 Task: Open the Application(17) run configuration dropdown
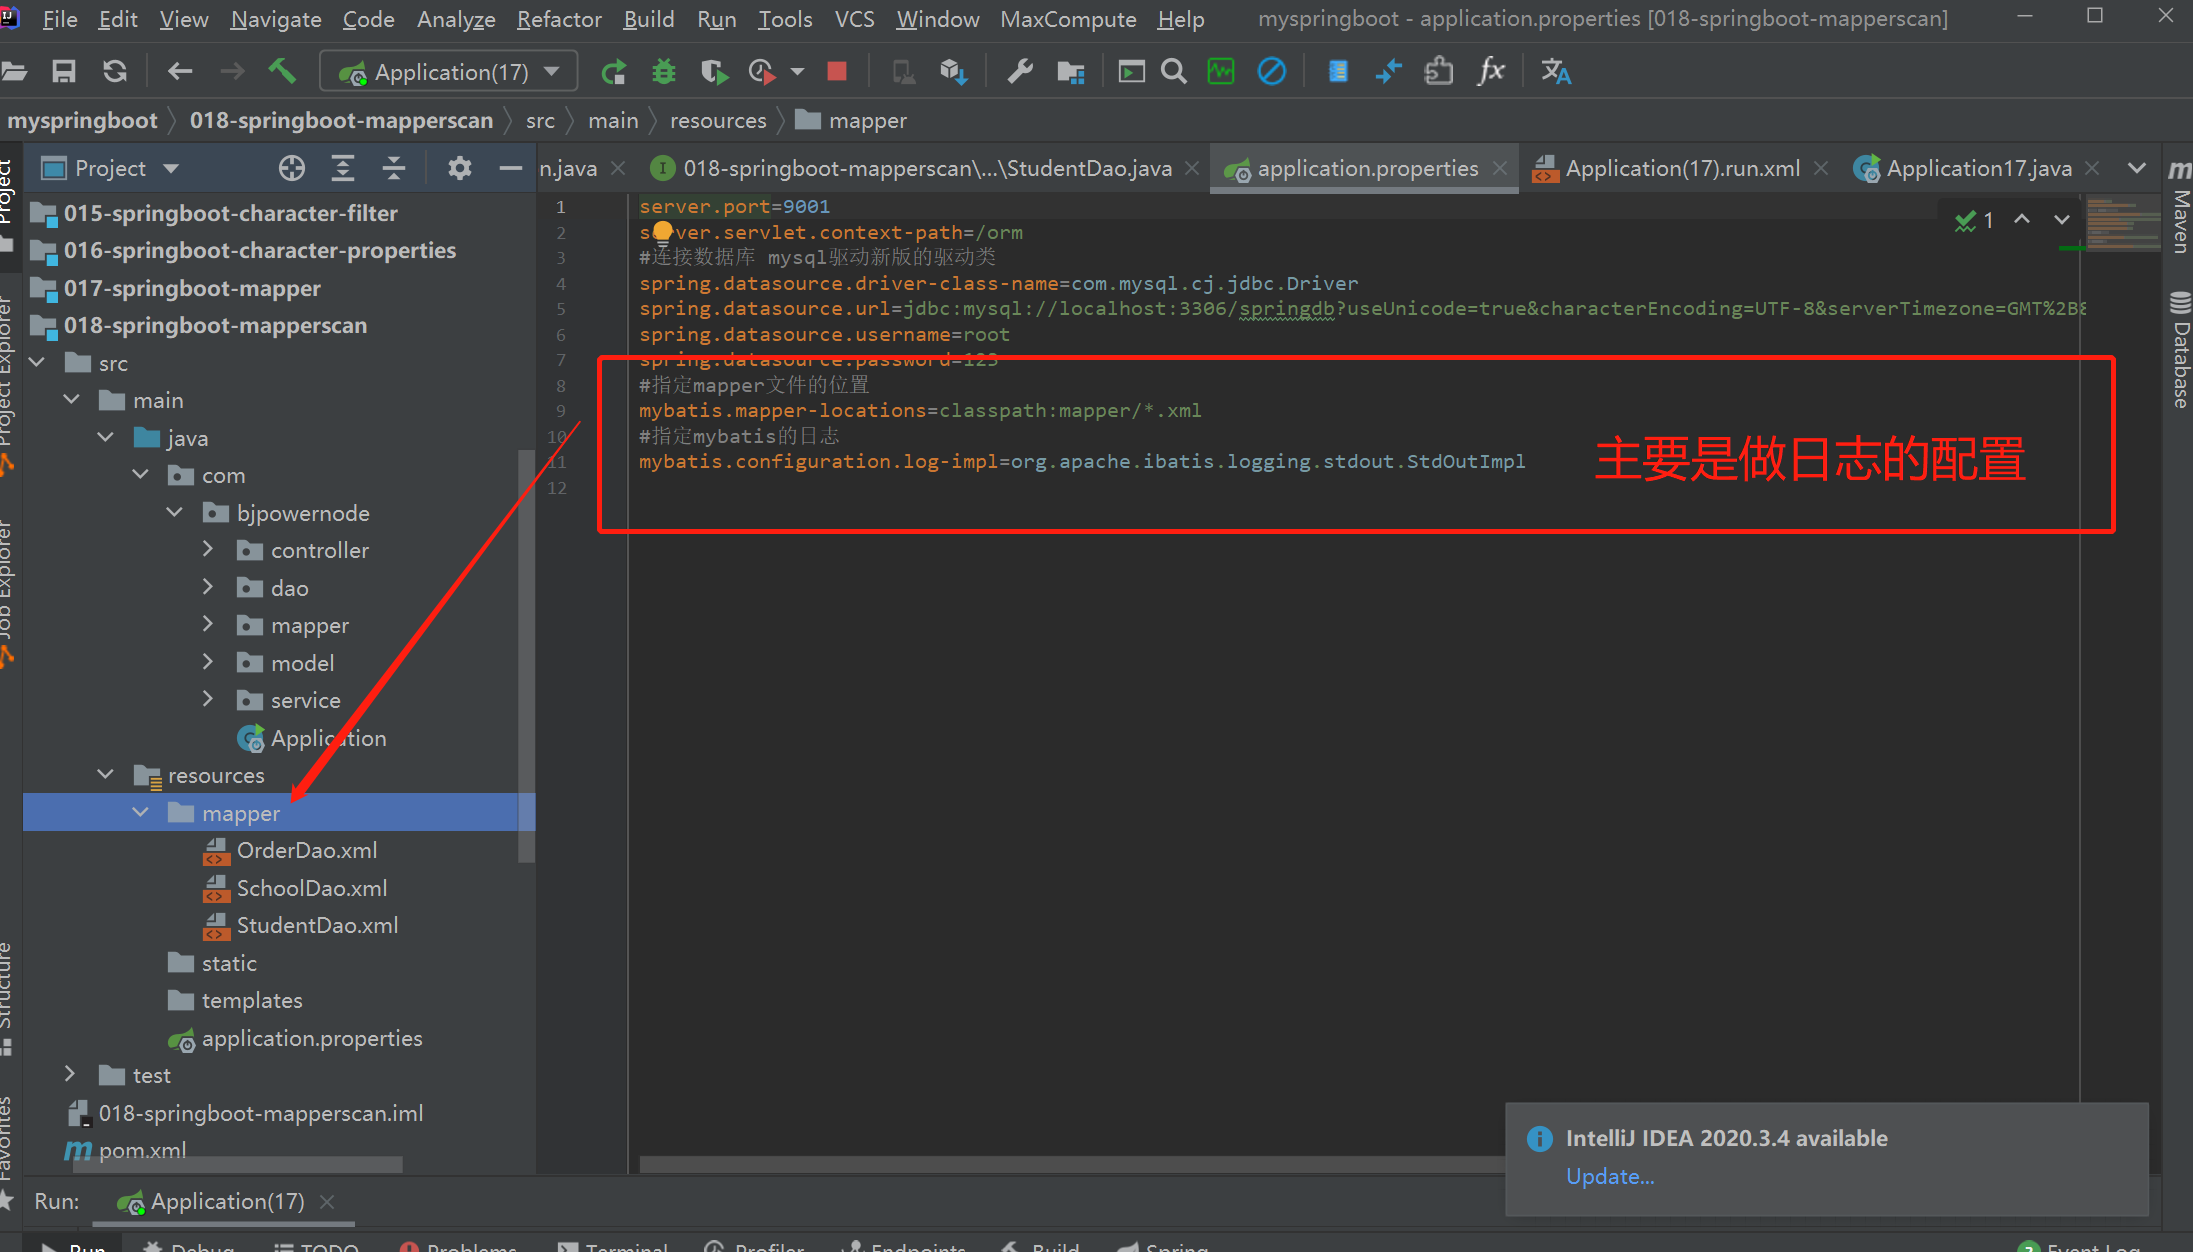tap(449, 72)
